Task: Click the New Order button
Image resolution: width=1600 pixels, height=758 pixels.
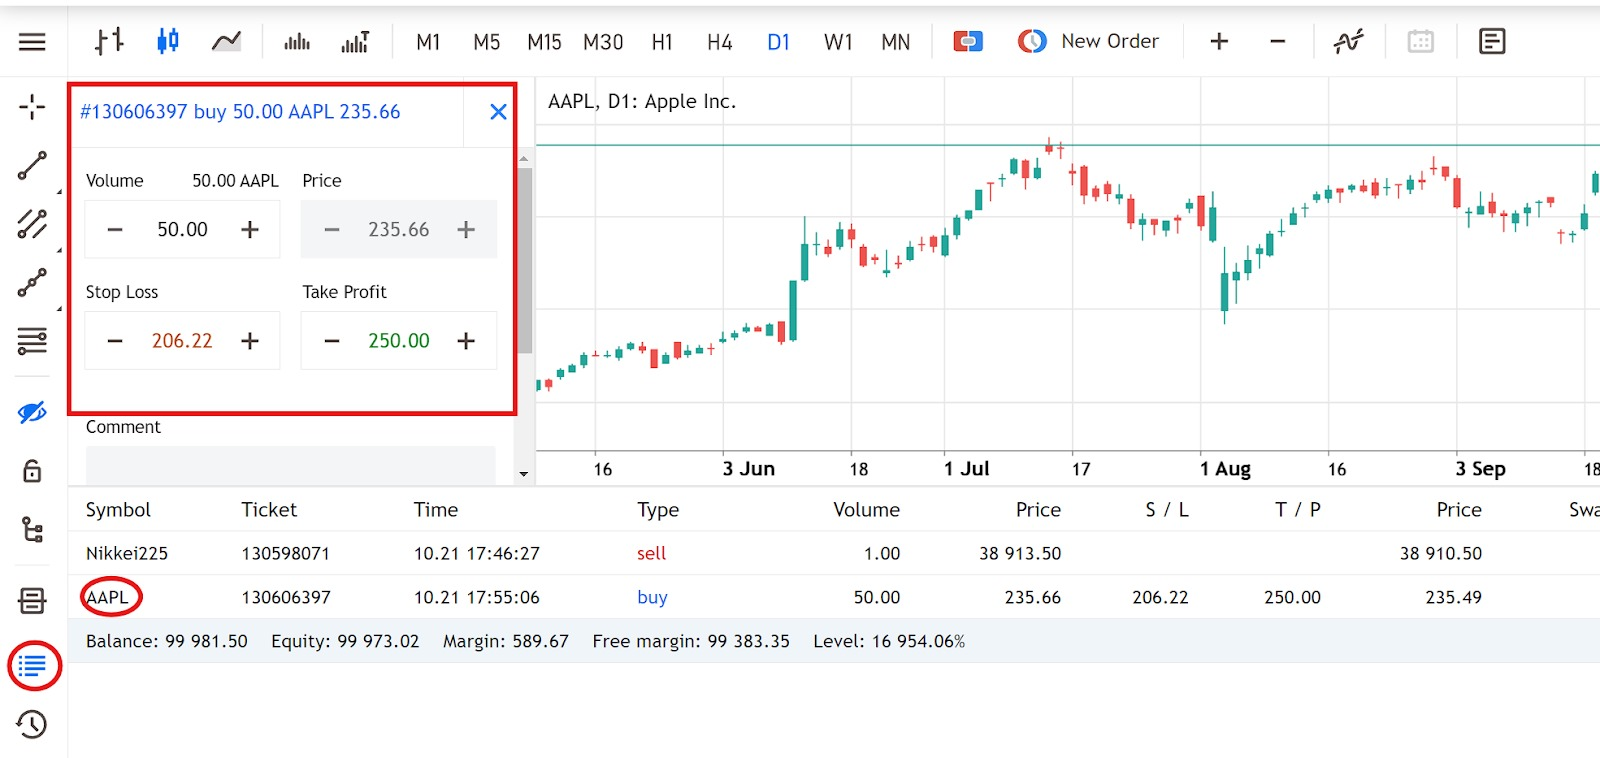Action: coord(1088,41)
